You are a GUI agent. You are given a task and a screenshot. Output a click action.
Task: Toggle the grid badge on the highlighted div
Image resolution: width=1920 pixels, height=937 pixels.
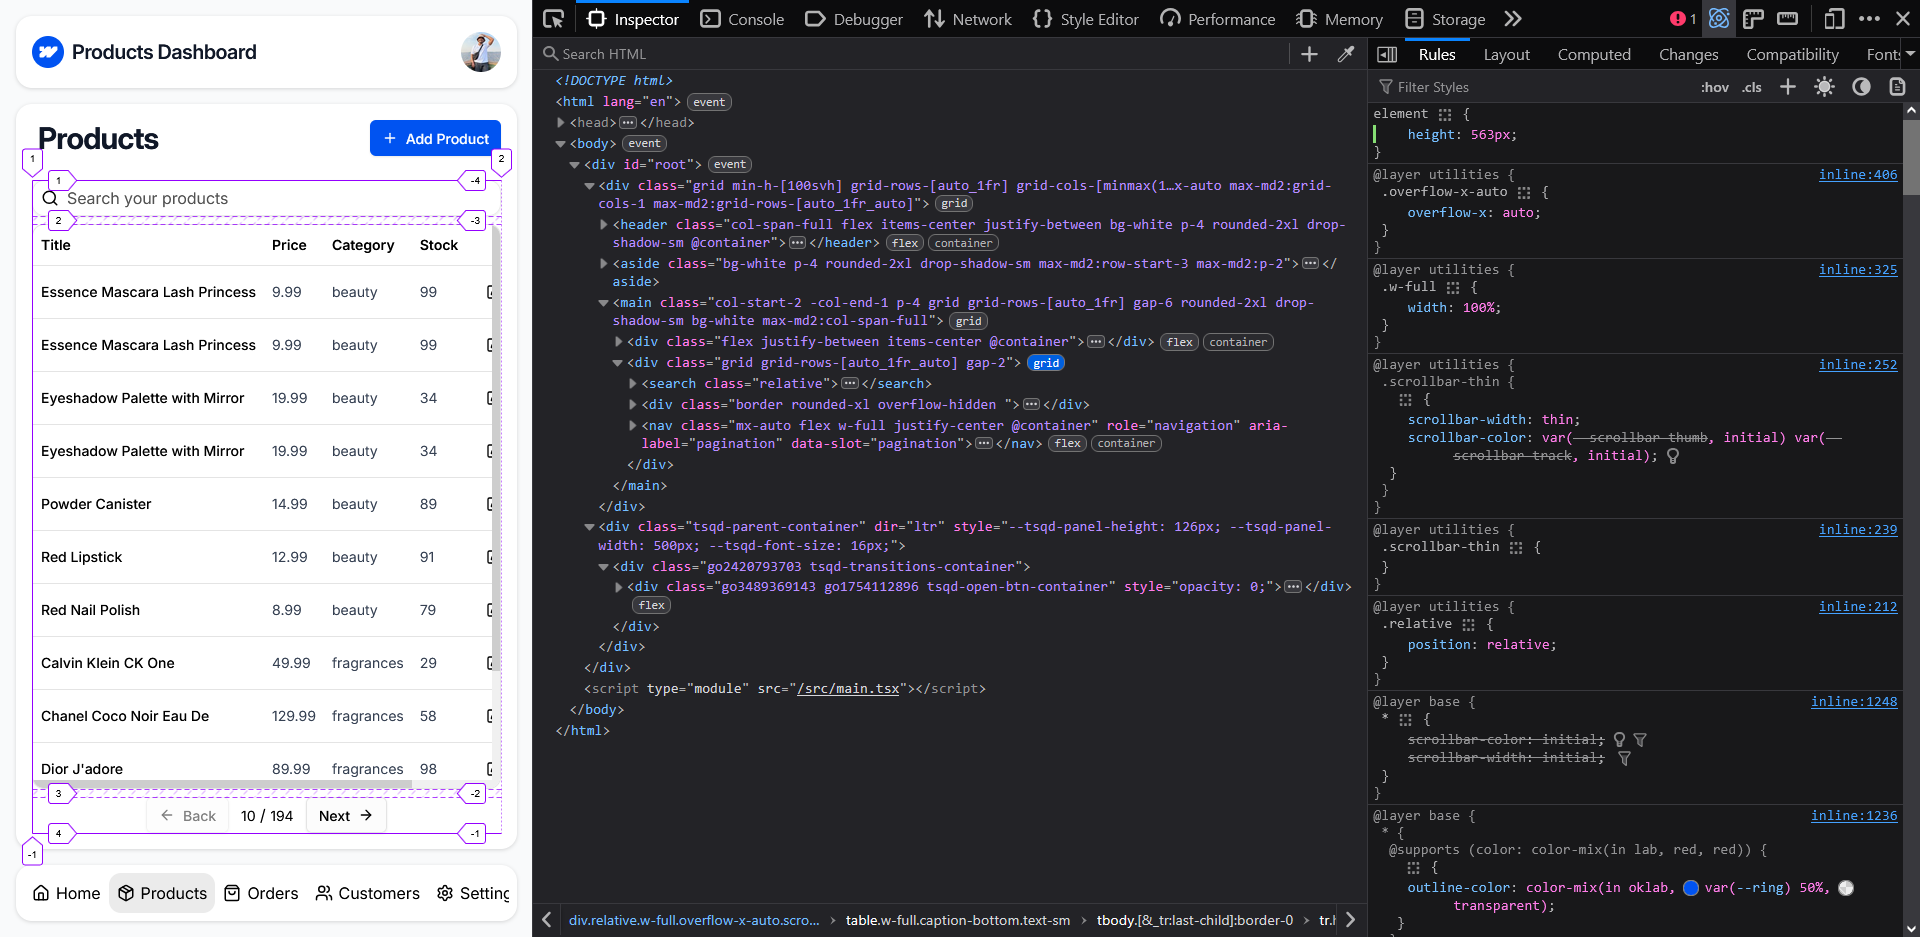1045,363
